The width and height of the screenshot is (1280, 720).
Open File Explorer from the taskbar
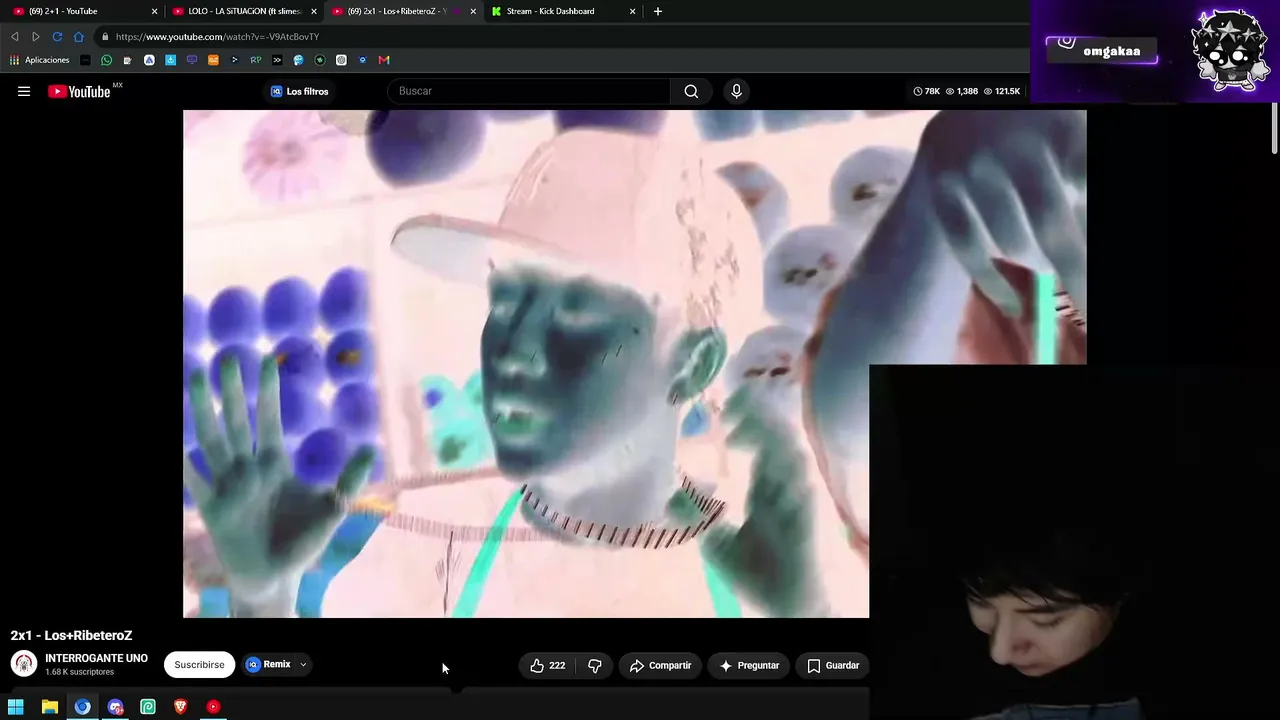49,707
